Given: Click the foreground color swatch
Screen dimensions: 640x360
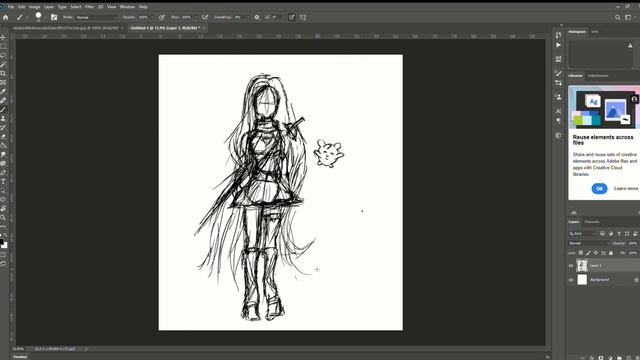Looking at the screenshot, I should pos(1,241).
